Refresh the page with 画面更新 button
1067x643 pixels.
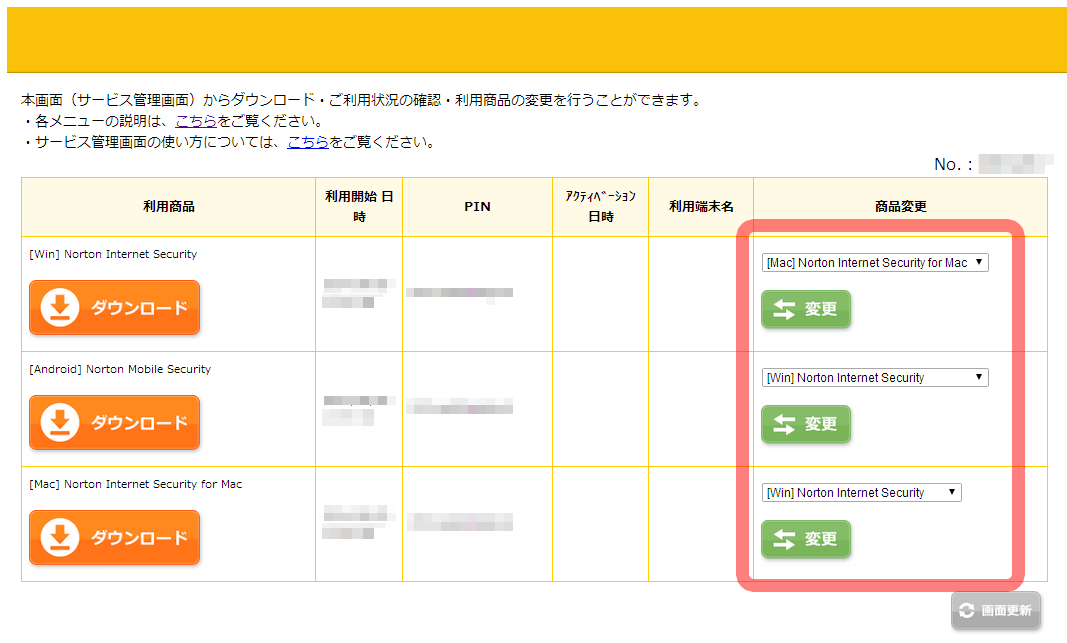point(996,611)
